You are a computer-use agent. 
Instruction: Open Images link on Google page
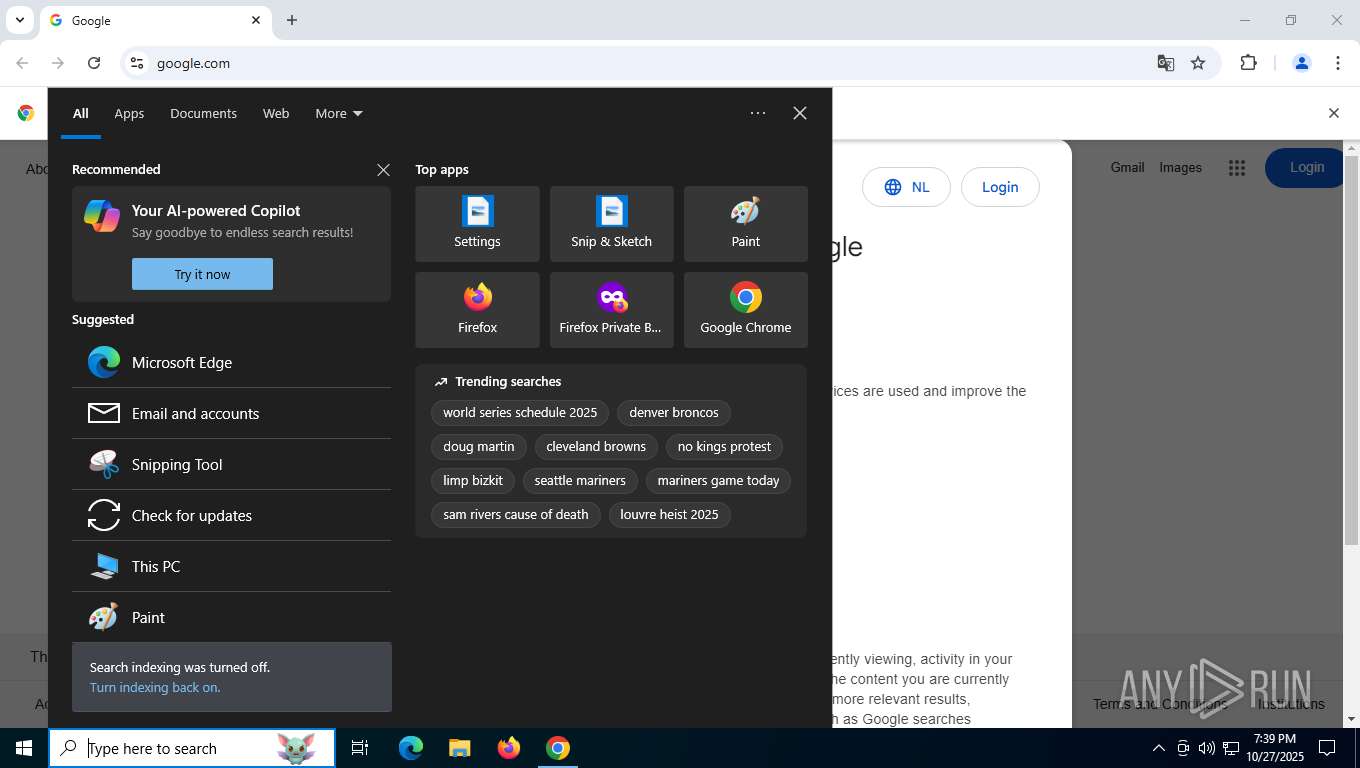click(1180, 167)
